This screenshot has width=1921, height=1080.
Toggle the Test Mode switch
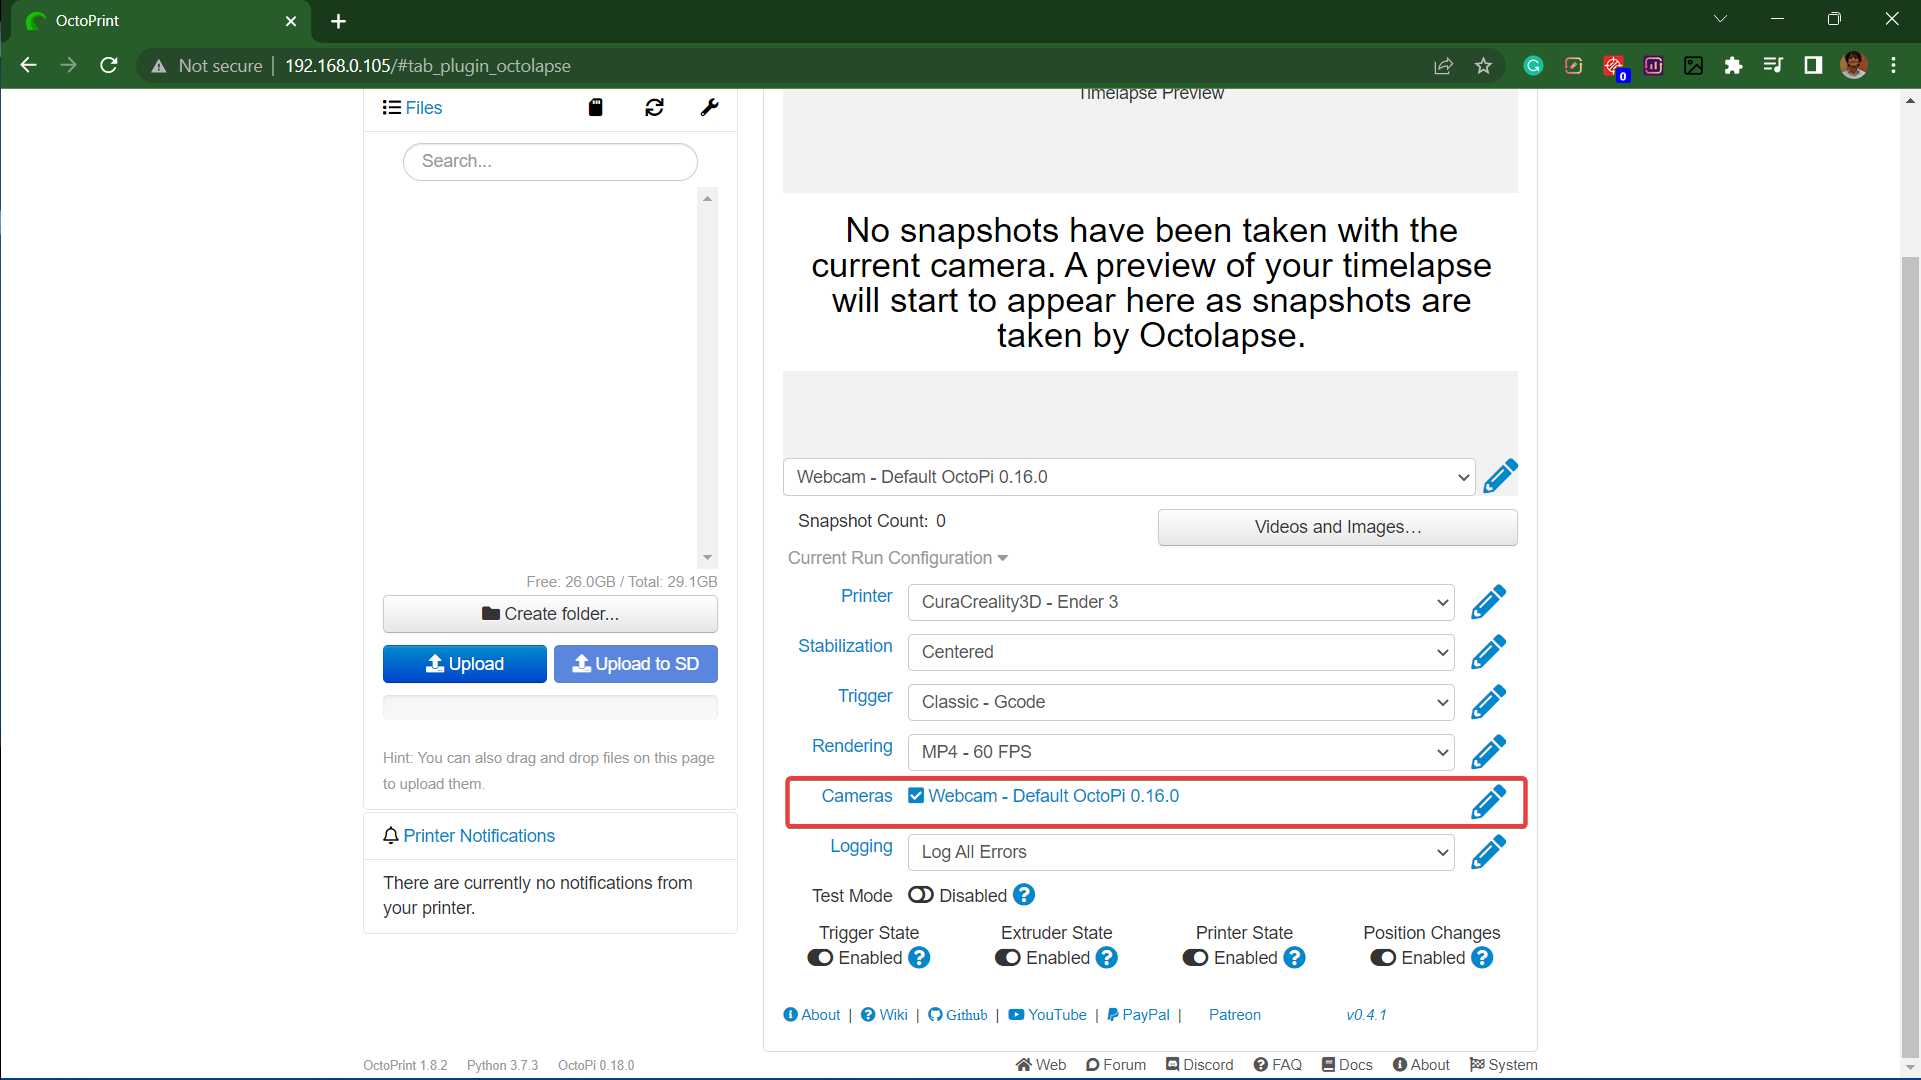920,895
